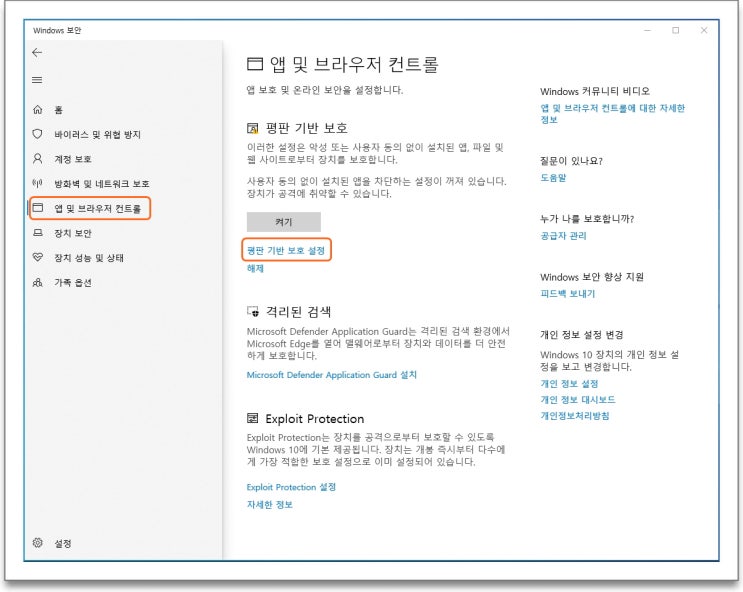Select 장치 보안 in sidebar
Viewport: 743px width, 592px height.
point(72,233)
